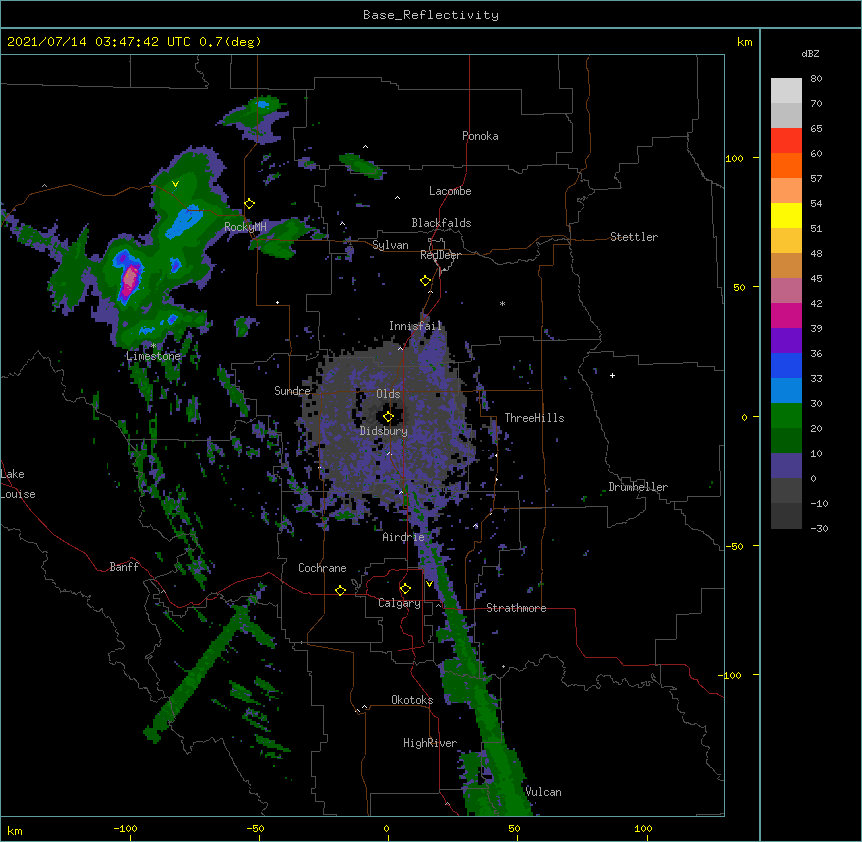Click the yellow V marker east of Calgary

(429, 584)
